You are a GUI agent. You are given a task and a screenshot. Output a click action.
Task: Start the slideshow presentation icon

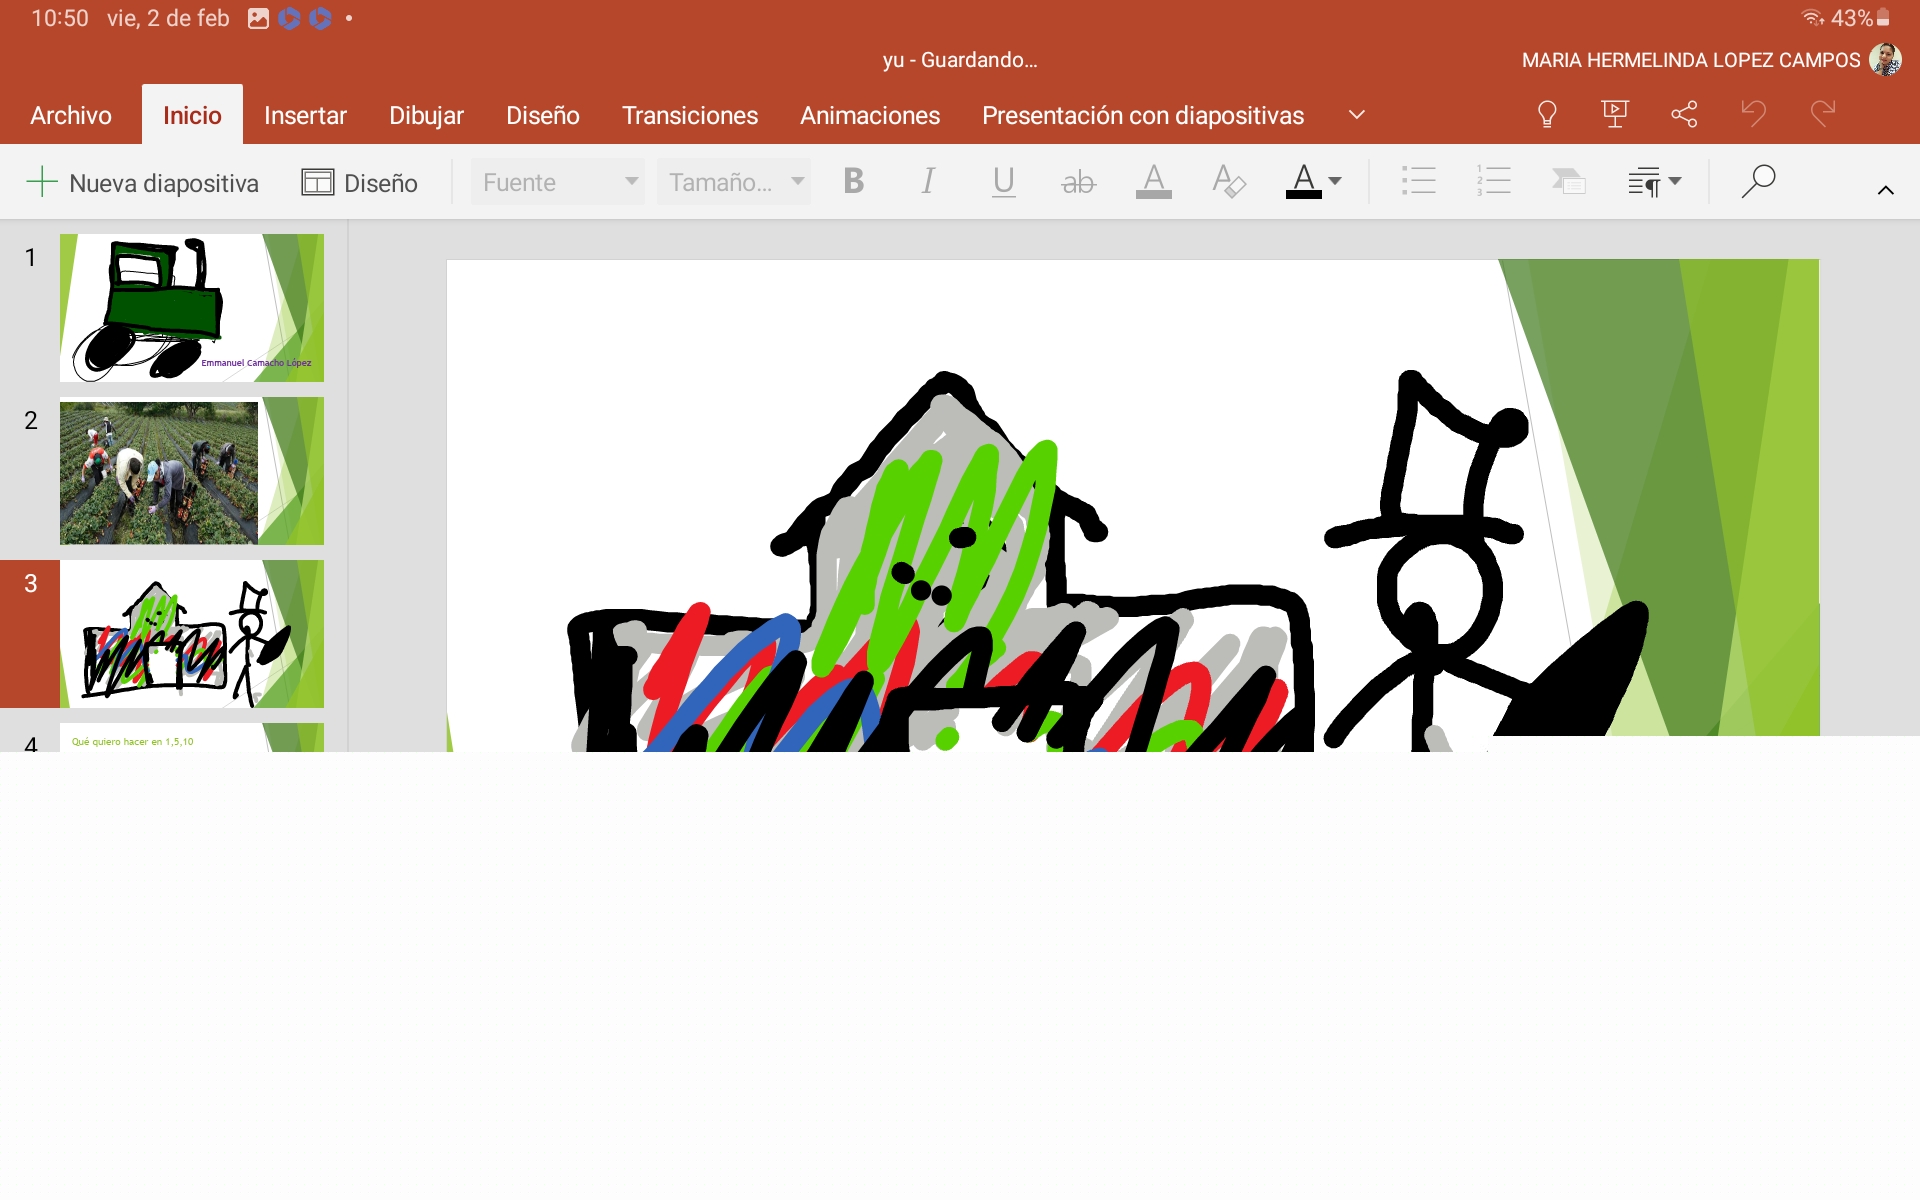(1614, 114)
